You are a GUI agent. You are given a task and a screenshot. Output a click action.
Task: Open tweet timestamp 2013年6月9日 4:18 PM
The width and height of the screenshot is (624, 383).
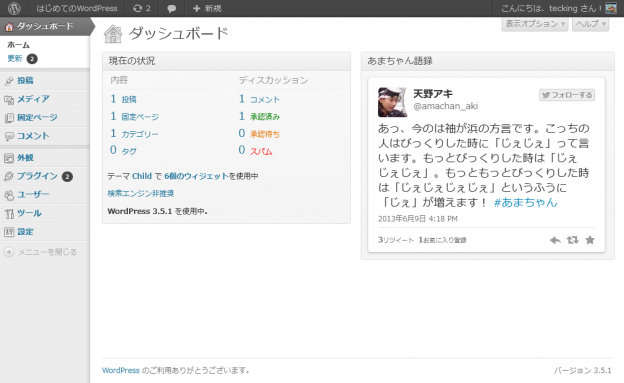click(417, 219)
